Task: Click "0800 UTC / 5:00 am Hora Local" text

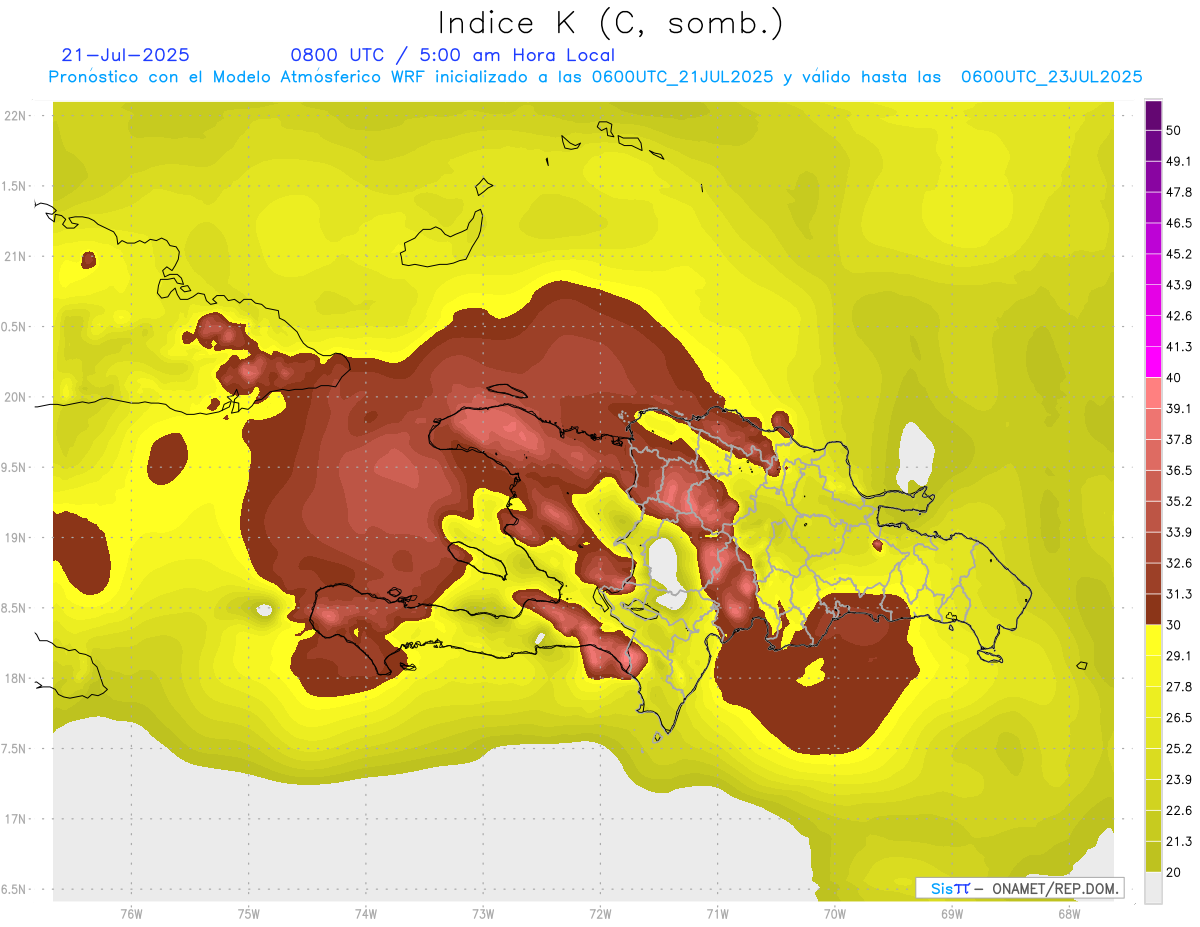Action: pos(452,55)
